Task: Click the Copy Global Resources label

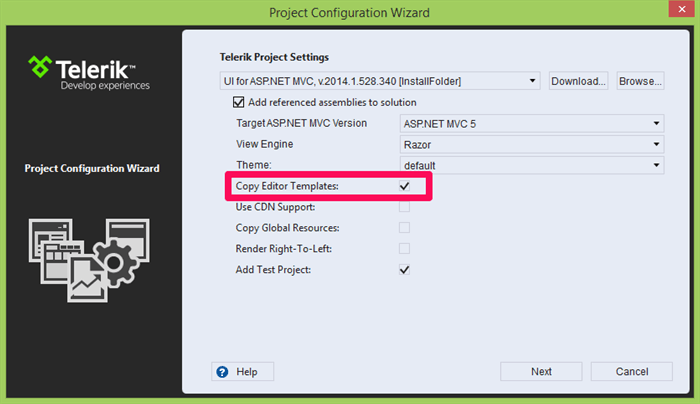Action: 288,228
